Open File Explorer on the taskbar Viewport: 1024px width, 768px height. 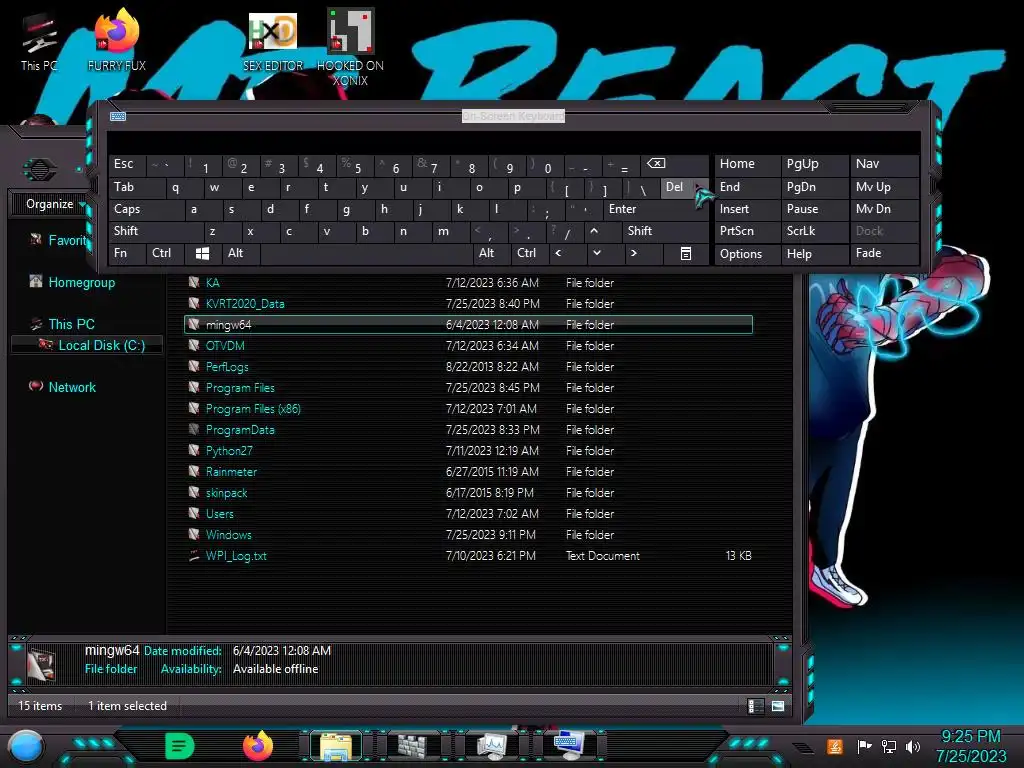[x=336, y=746]
